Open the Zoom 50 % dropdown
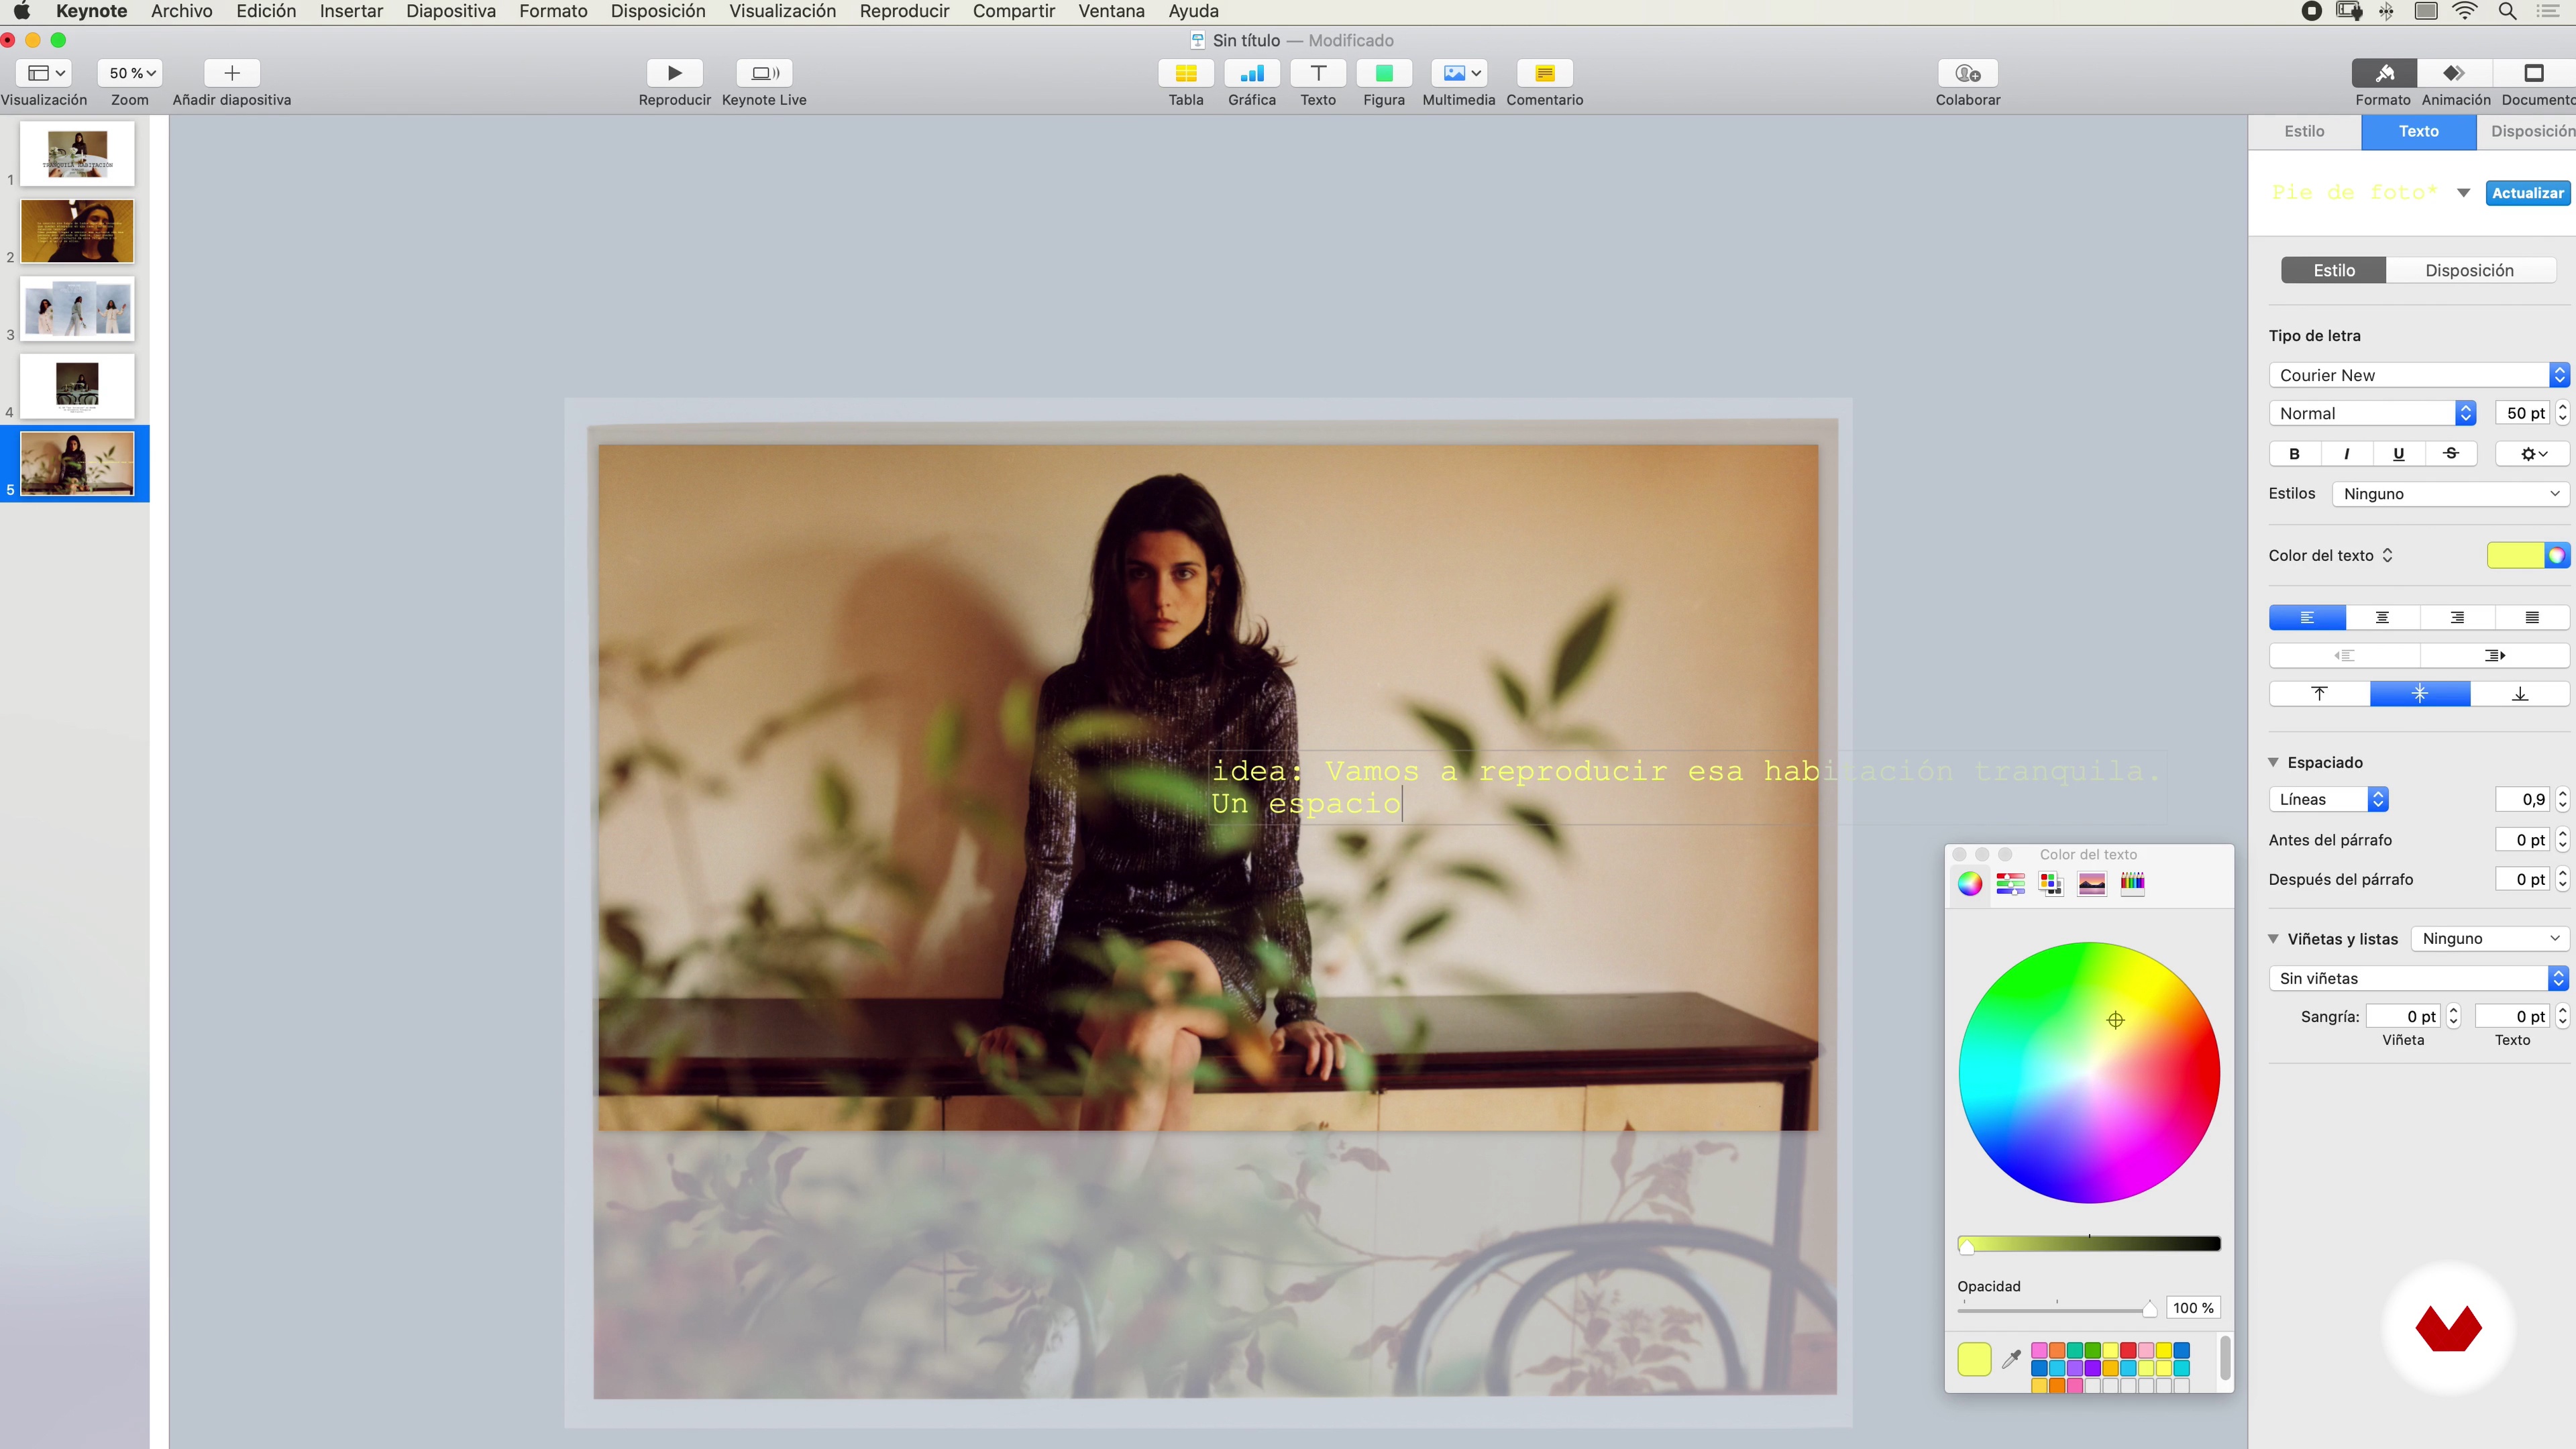This screenshot has height=1449, width=2576. (x=130, y=73)
